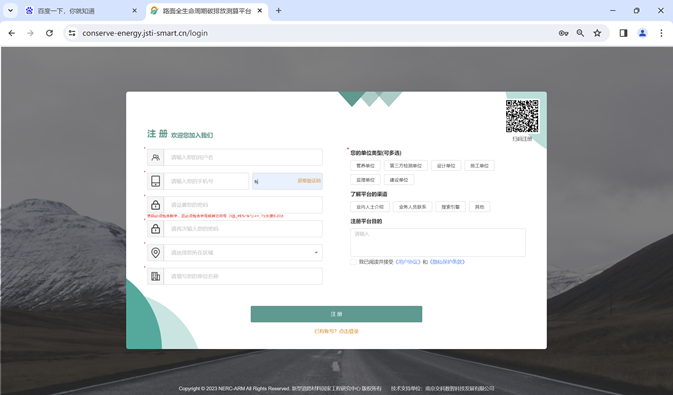673x395 pixels.
Task: Choose the 搜索引擎 channel option
Action: pyautogui.click(x=450, y=207)
